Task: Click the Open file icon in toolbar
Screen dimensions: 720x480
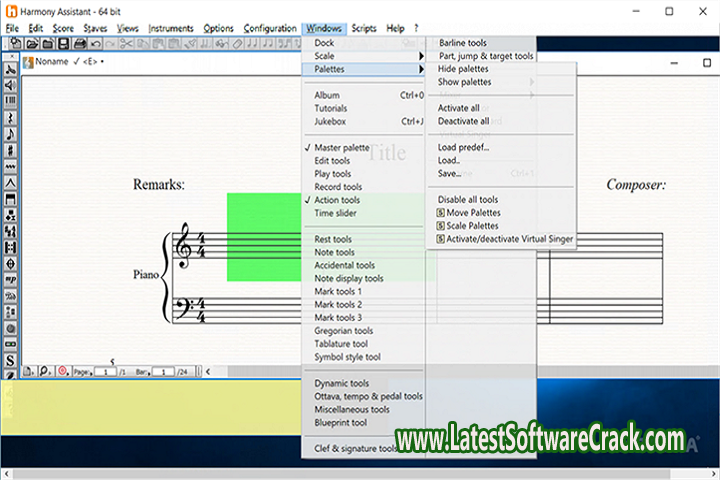Action: coord(32,44)
